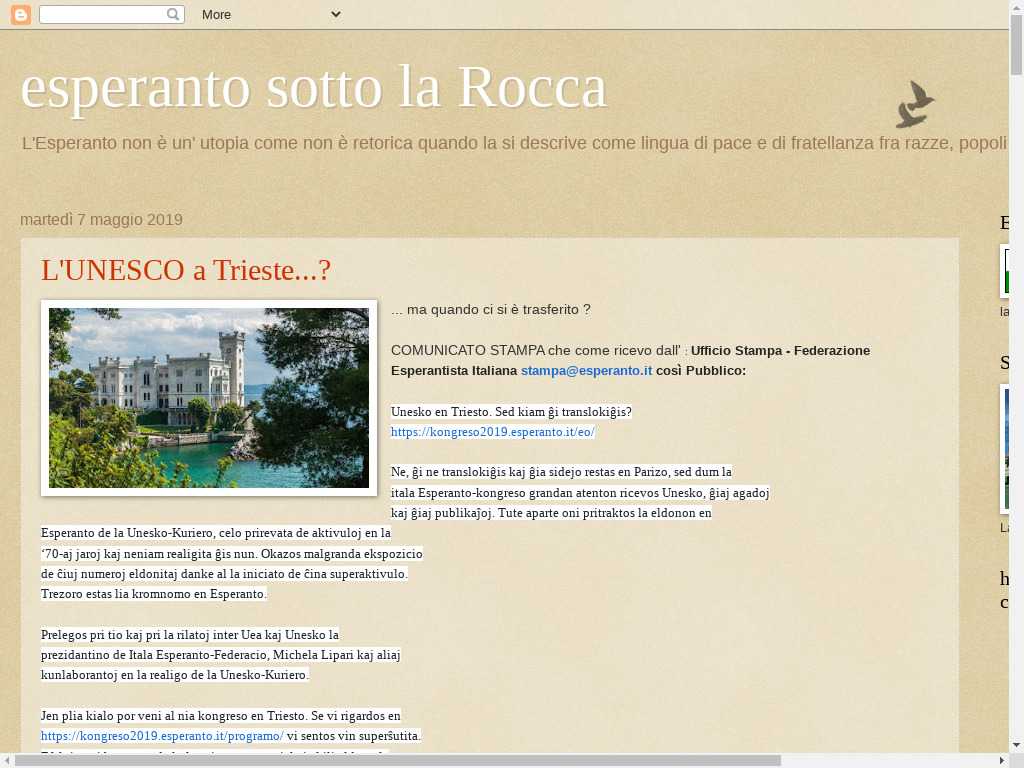The width and height of the screenshot is (1024, 768).
Task: Click the blog subtitle beginning L'Esperanto non è un' utopia
Action: click(x=514, y=143)
